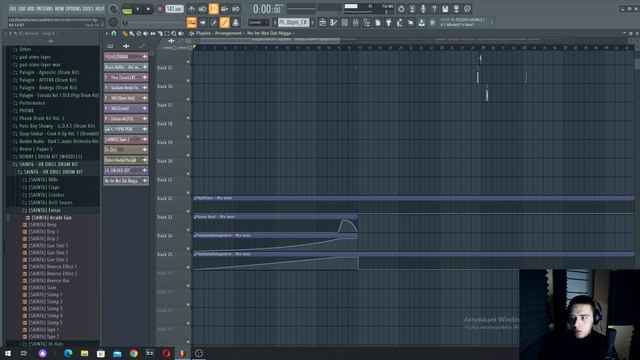640x360 pixels.
Task: Expand the '[SAINT6] Claps' folder
Action: click(44, 187)
